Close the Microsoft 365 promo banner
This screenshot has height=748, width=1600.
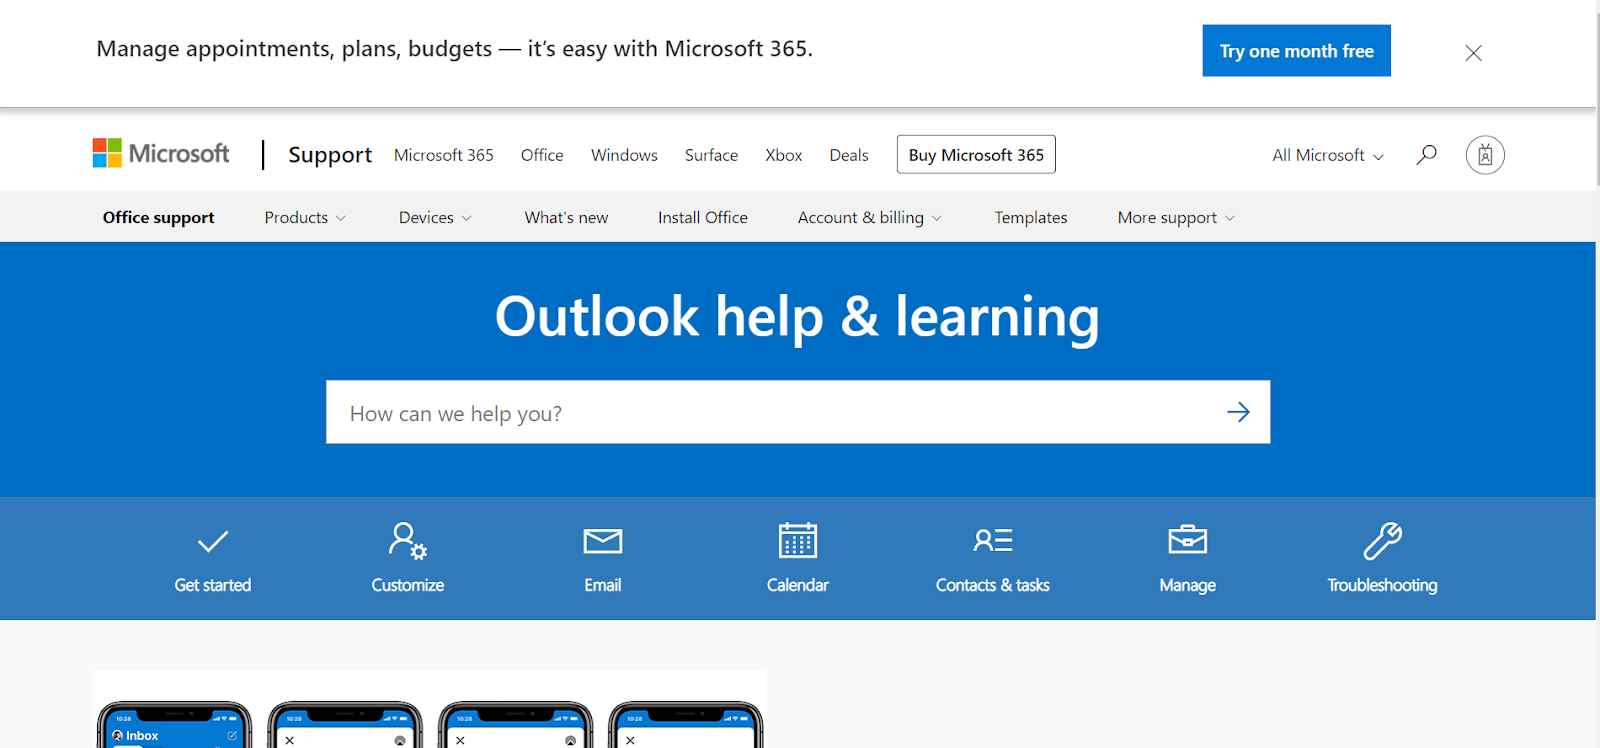click(x=1473, y=53)
